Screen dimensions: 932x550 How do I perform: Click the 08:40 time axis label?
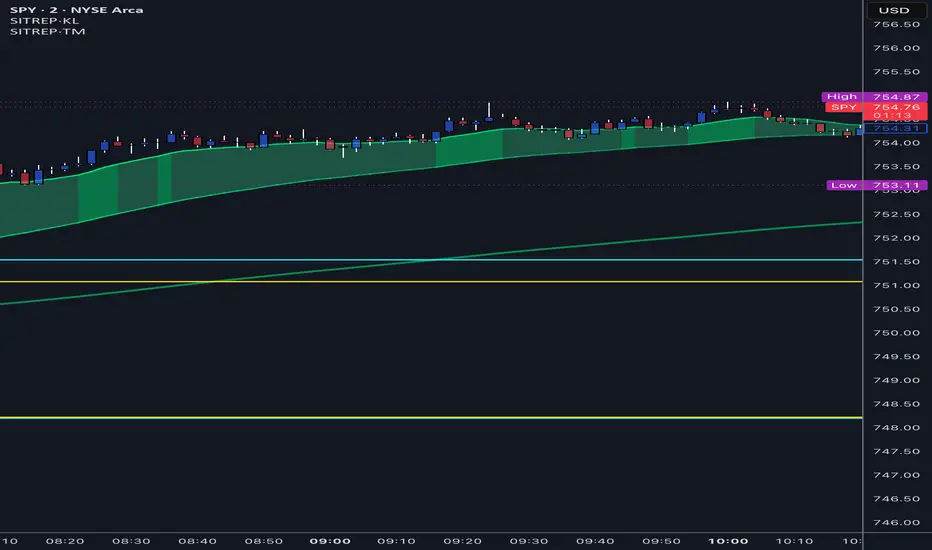point(197,541)
